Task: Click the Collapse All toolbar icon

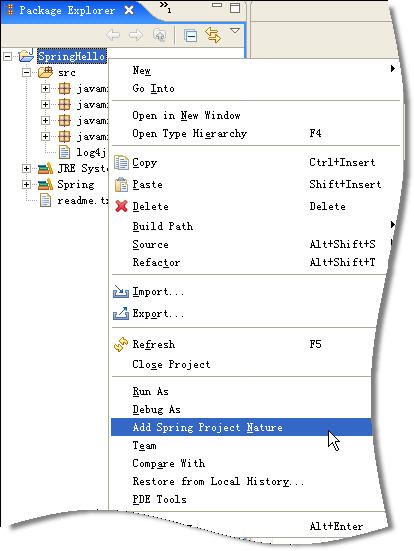Action: tap(190, 35)
